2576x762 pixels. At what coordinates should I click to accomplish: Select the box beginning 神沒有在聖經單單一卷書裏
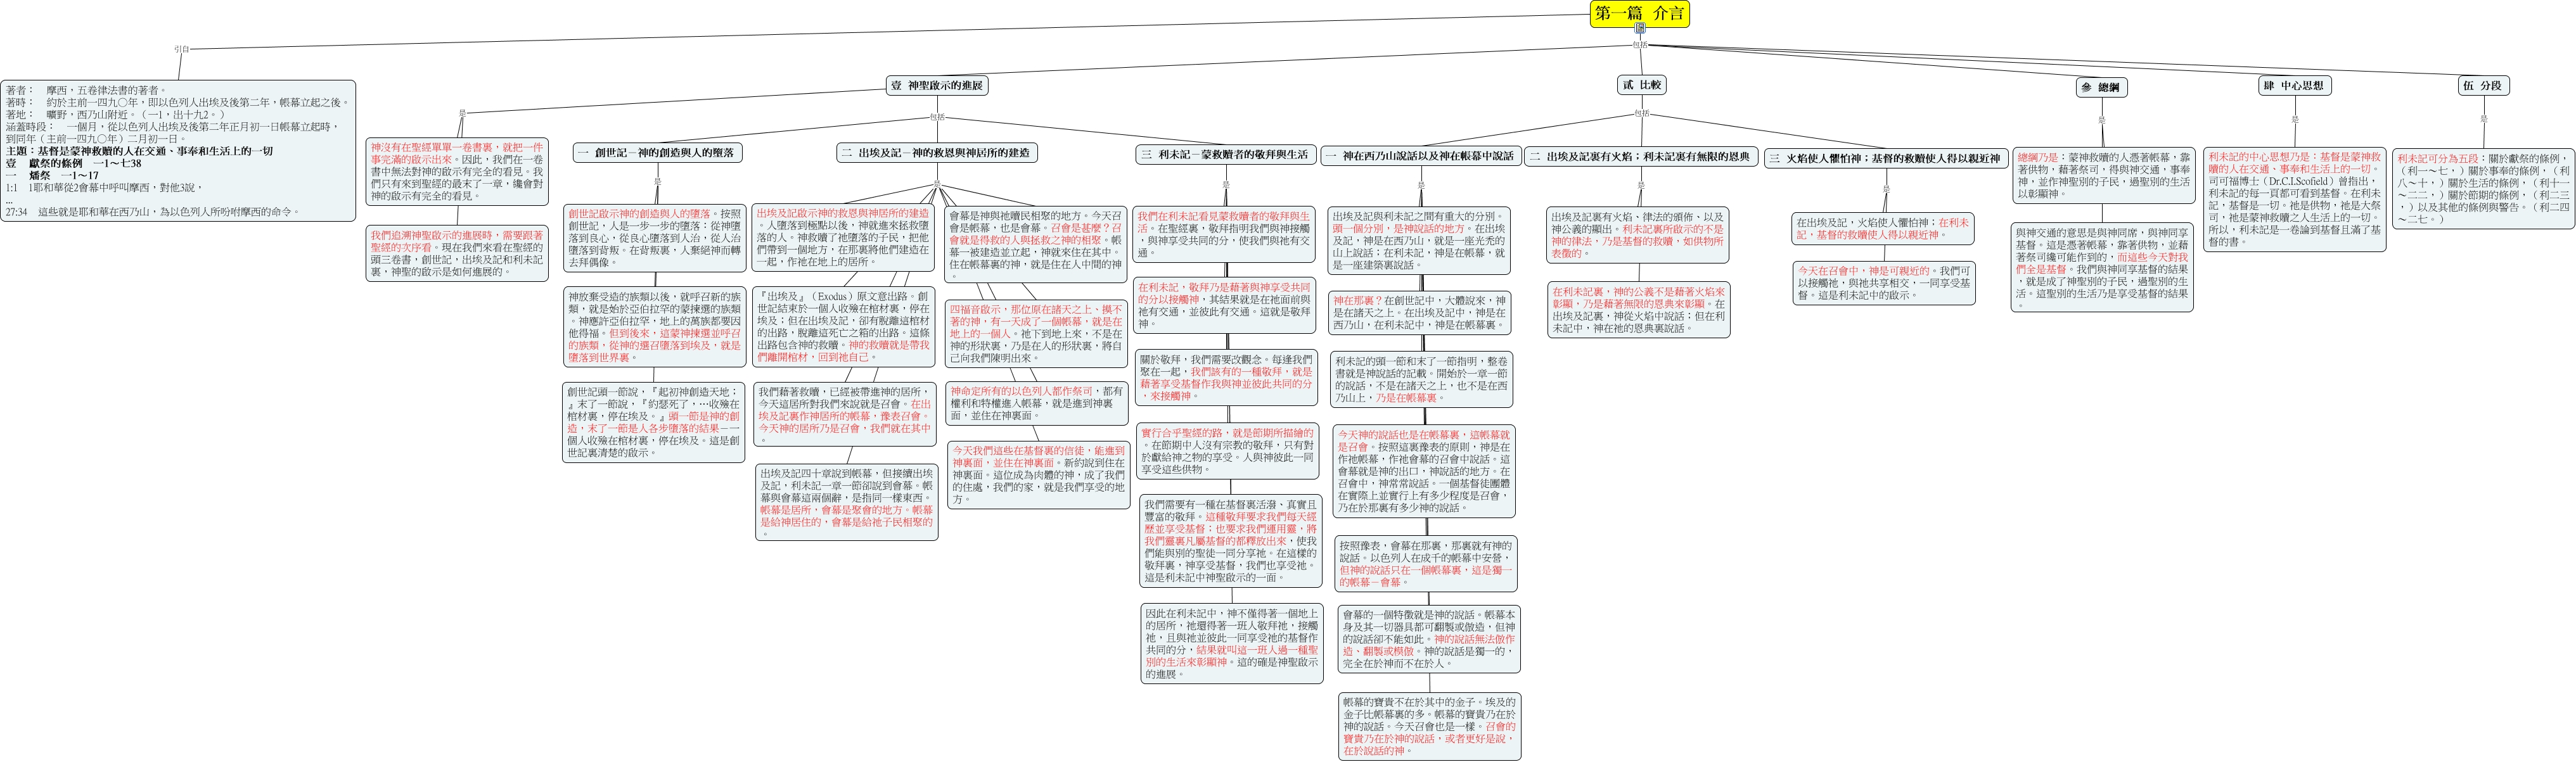[457, 171]
